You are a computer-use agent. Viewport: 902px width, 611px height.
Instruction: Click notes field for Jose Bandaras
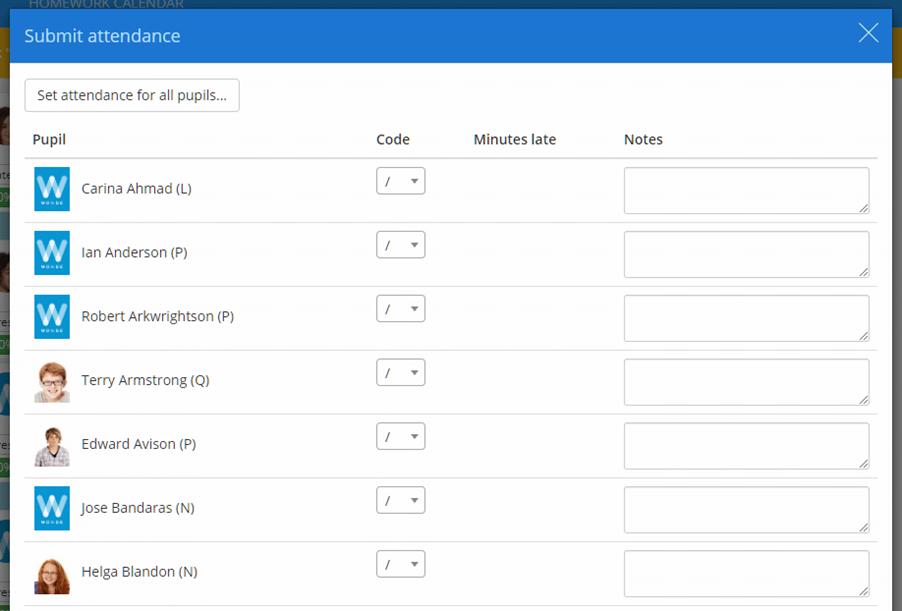tap(746, 510)
